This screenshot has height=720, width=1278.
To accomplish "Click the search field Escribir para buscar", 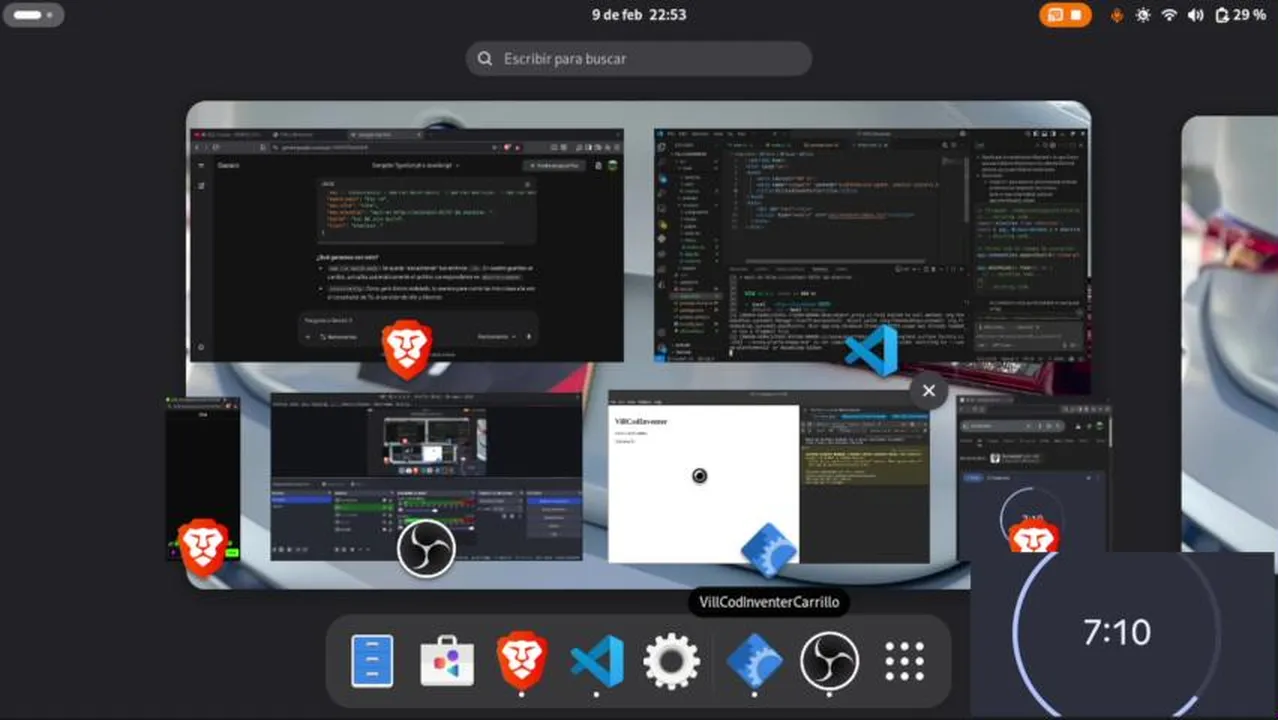I will point(638,59).
